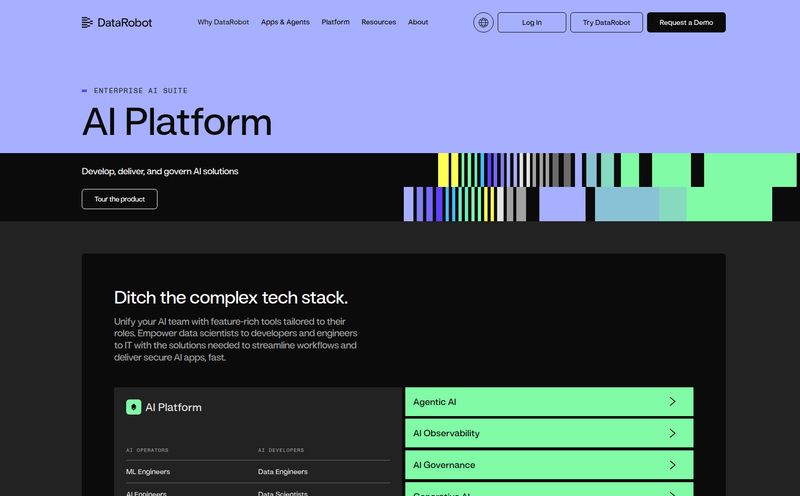
Task: Click the Tour the product button
Action: click(x=119, y=199)
